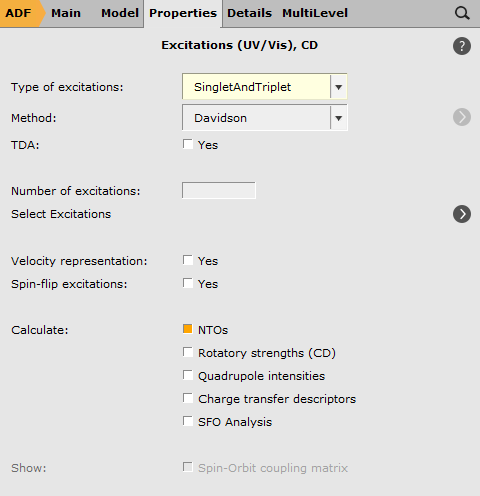Open the Details tab
Screen dimensions: 480x496
tap(249, 13)
